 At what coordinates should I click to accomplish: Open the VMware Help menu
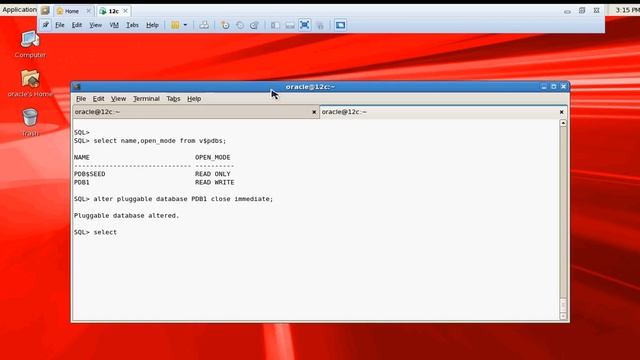point(152,25)
